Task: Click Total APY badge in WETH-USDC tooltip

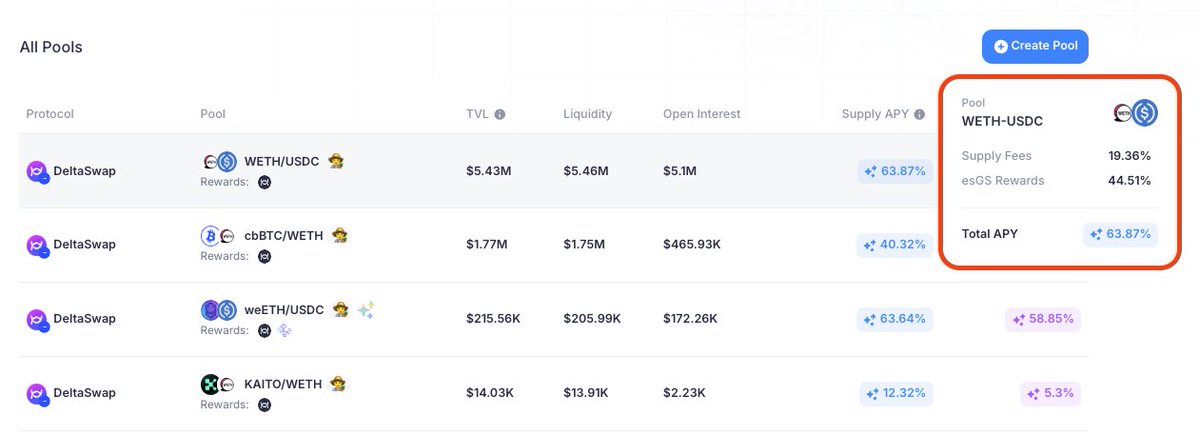Action: [x=1120, y=234]
